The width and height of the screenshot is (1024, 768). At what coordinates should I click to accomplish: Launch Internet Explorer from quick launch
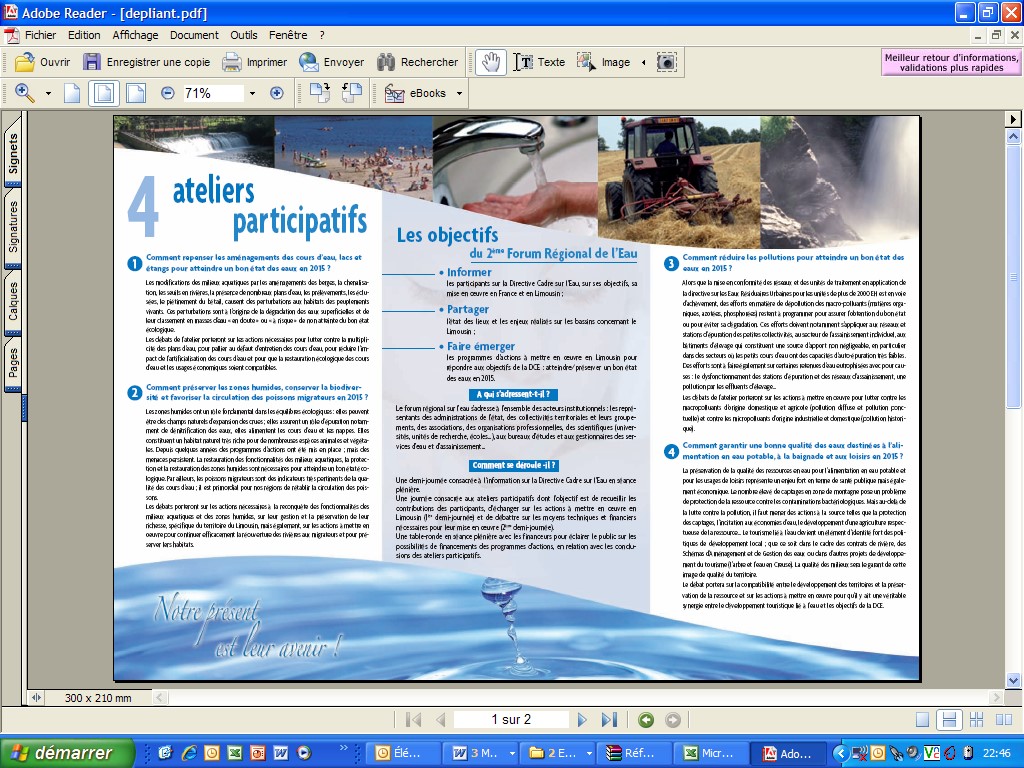pos(189,752)
